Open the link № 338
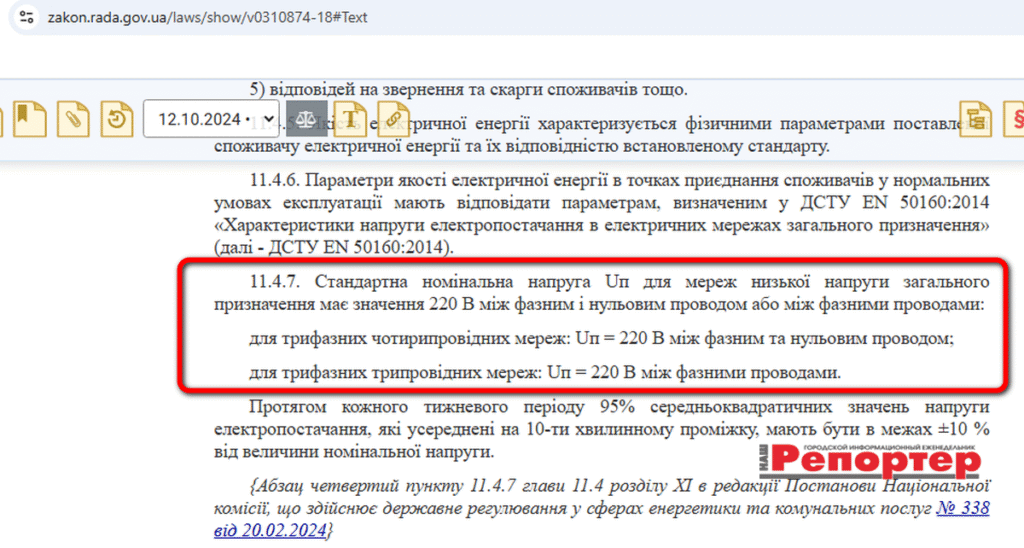 963,508
